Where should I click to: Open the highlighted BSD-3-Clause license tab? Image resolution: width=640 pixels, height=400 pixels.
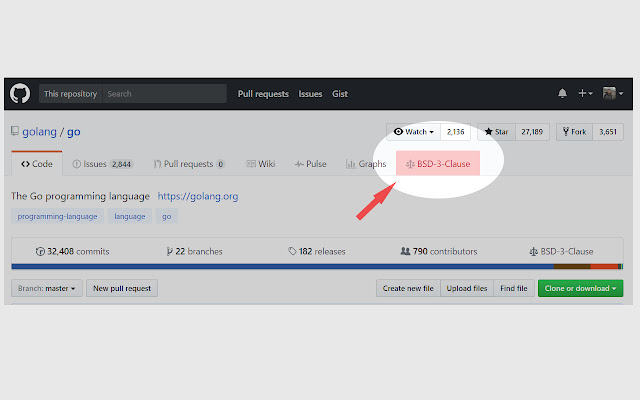[438, 164]
